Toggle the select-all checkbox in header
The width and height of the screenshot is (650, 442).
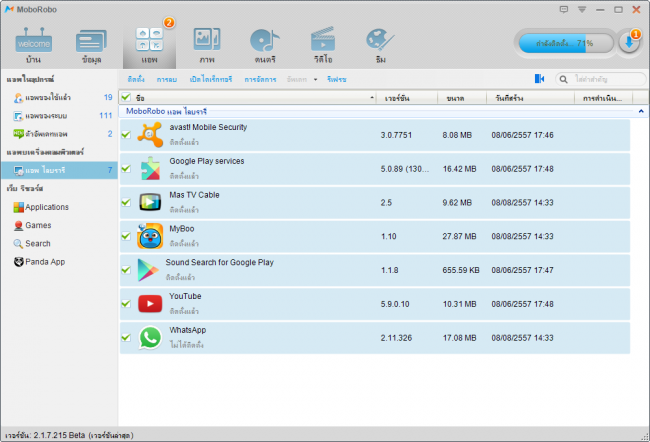(126, 97)
